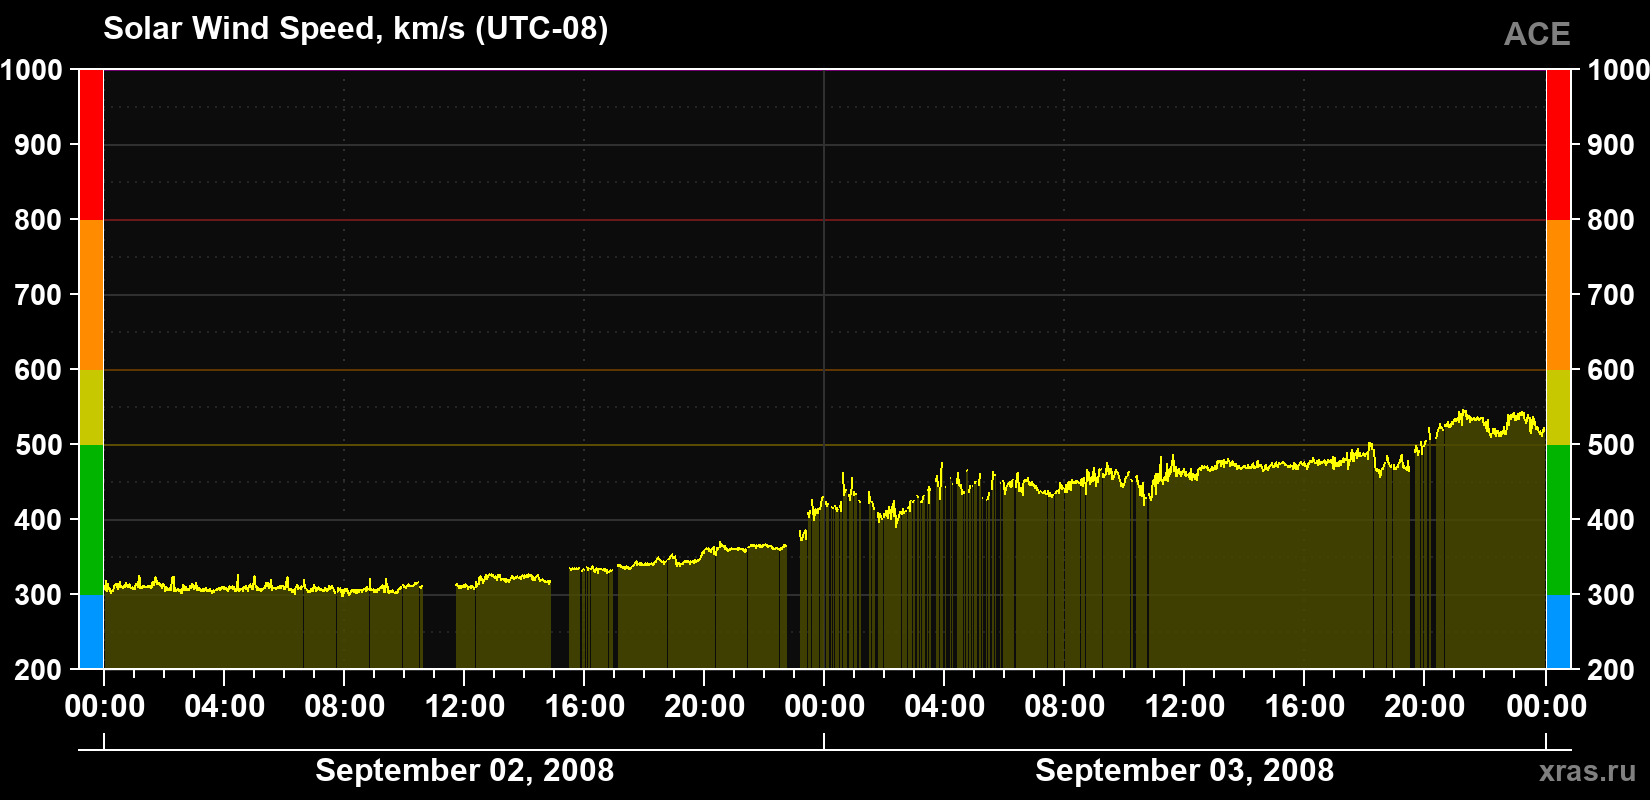The height and width of the screenshot is (800, 1650).
Task: Click the blue color band on right scale
Action: pos(1558,632)
